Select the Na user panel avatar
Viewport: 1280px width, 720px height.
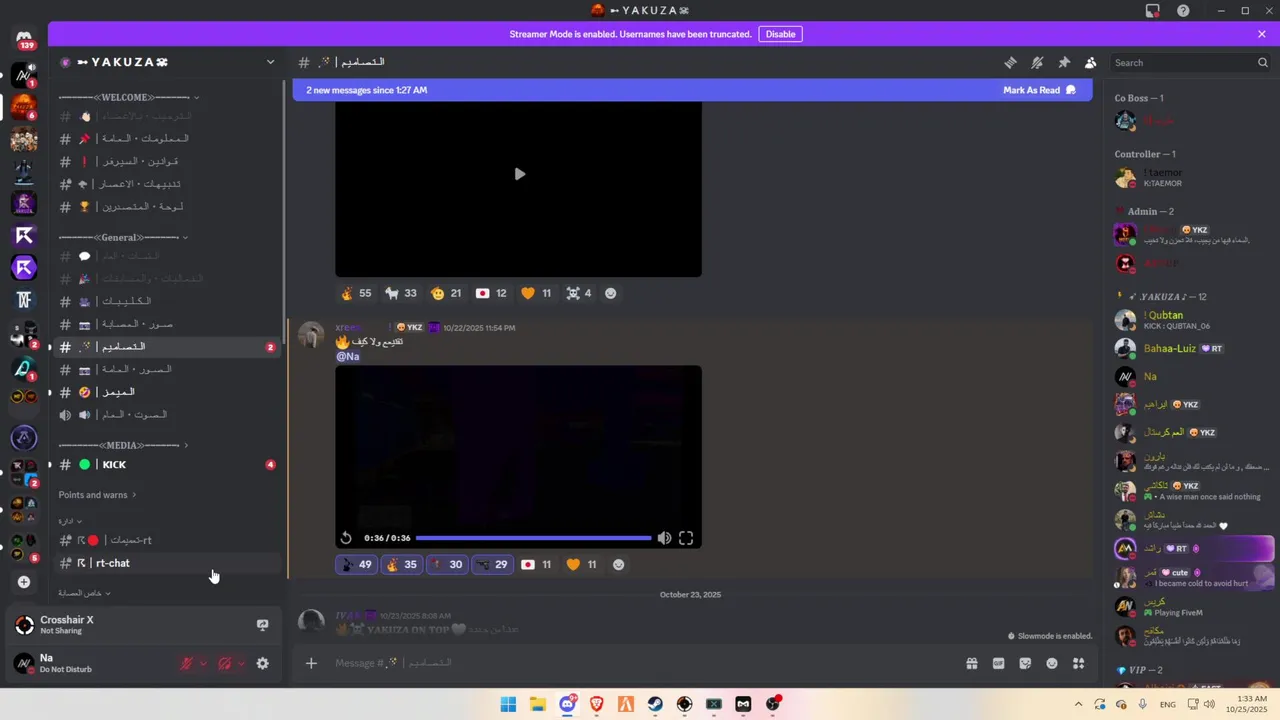pyautogui.click(x=24, y=663)
